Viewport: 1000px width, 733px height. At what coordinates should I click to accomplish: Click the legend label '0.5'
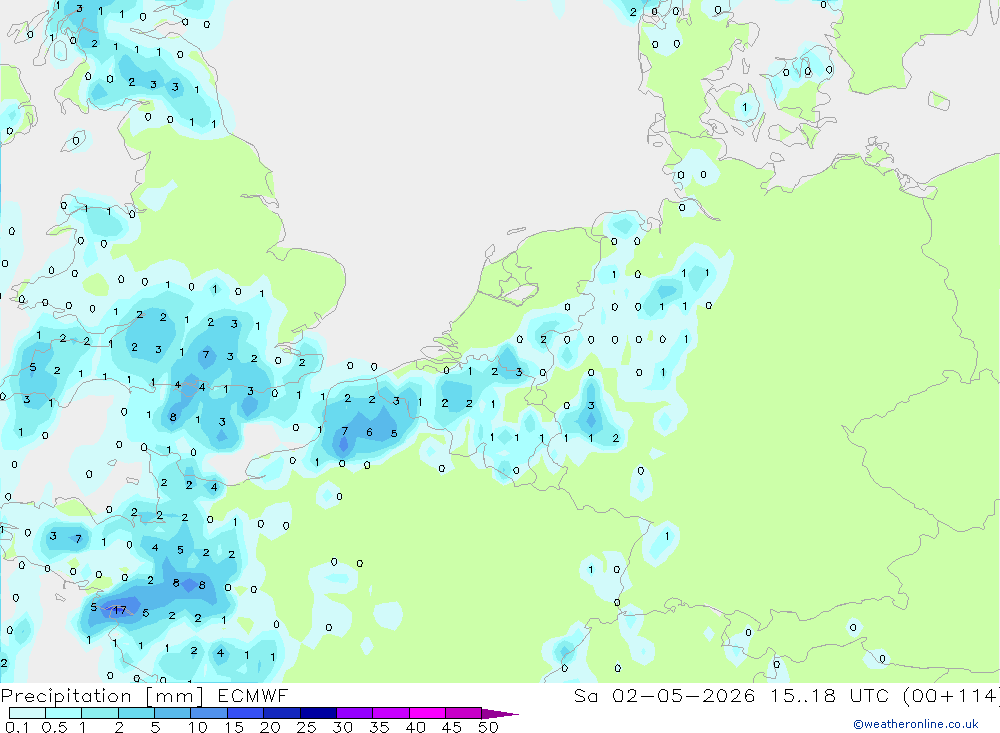[54, 727]
